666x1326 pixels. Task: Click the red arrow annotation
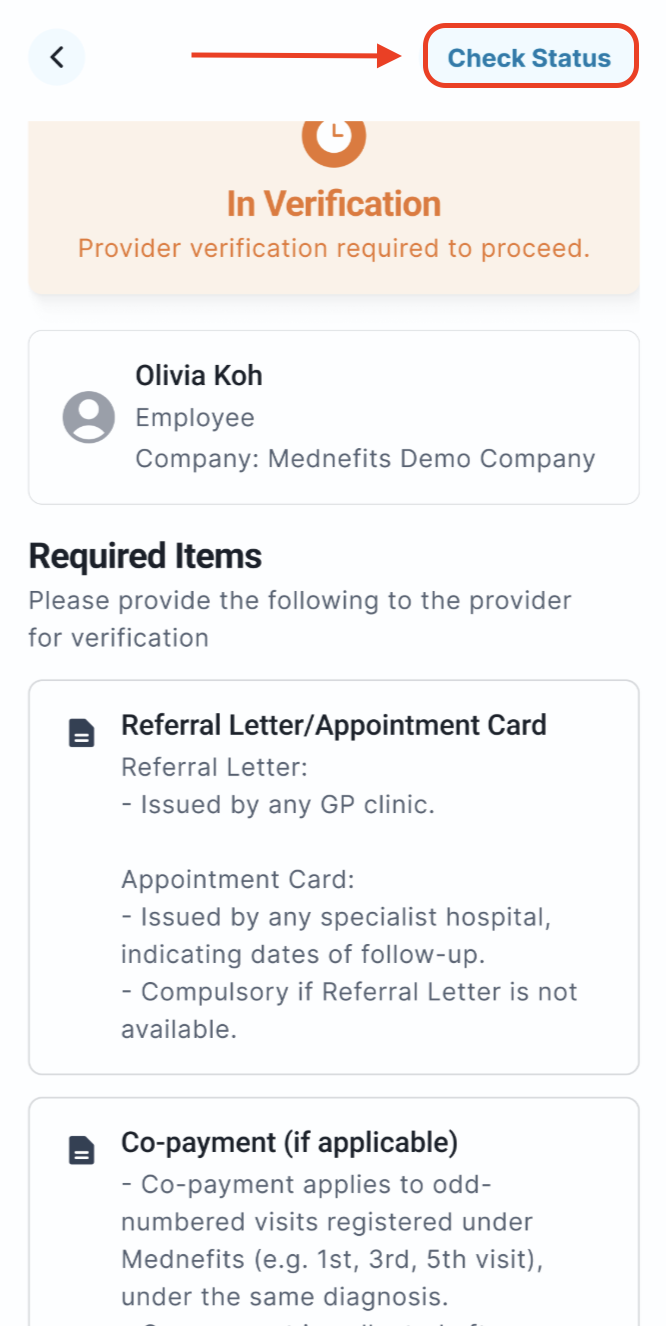[296, 55]
